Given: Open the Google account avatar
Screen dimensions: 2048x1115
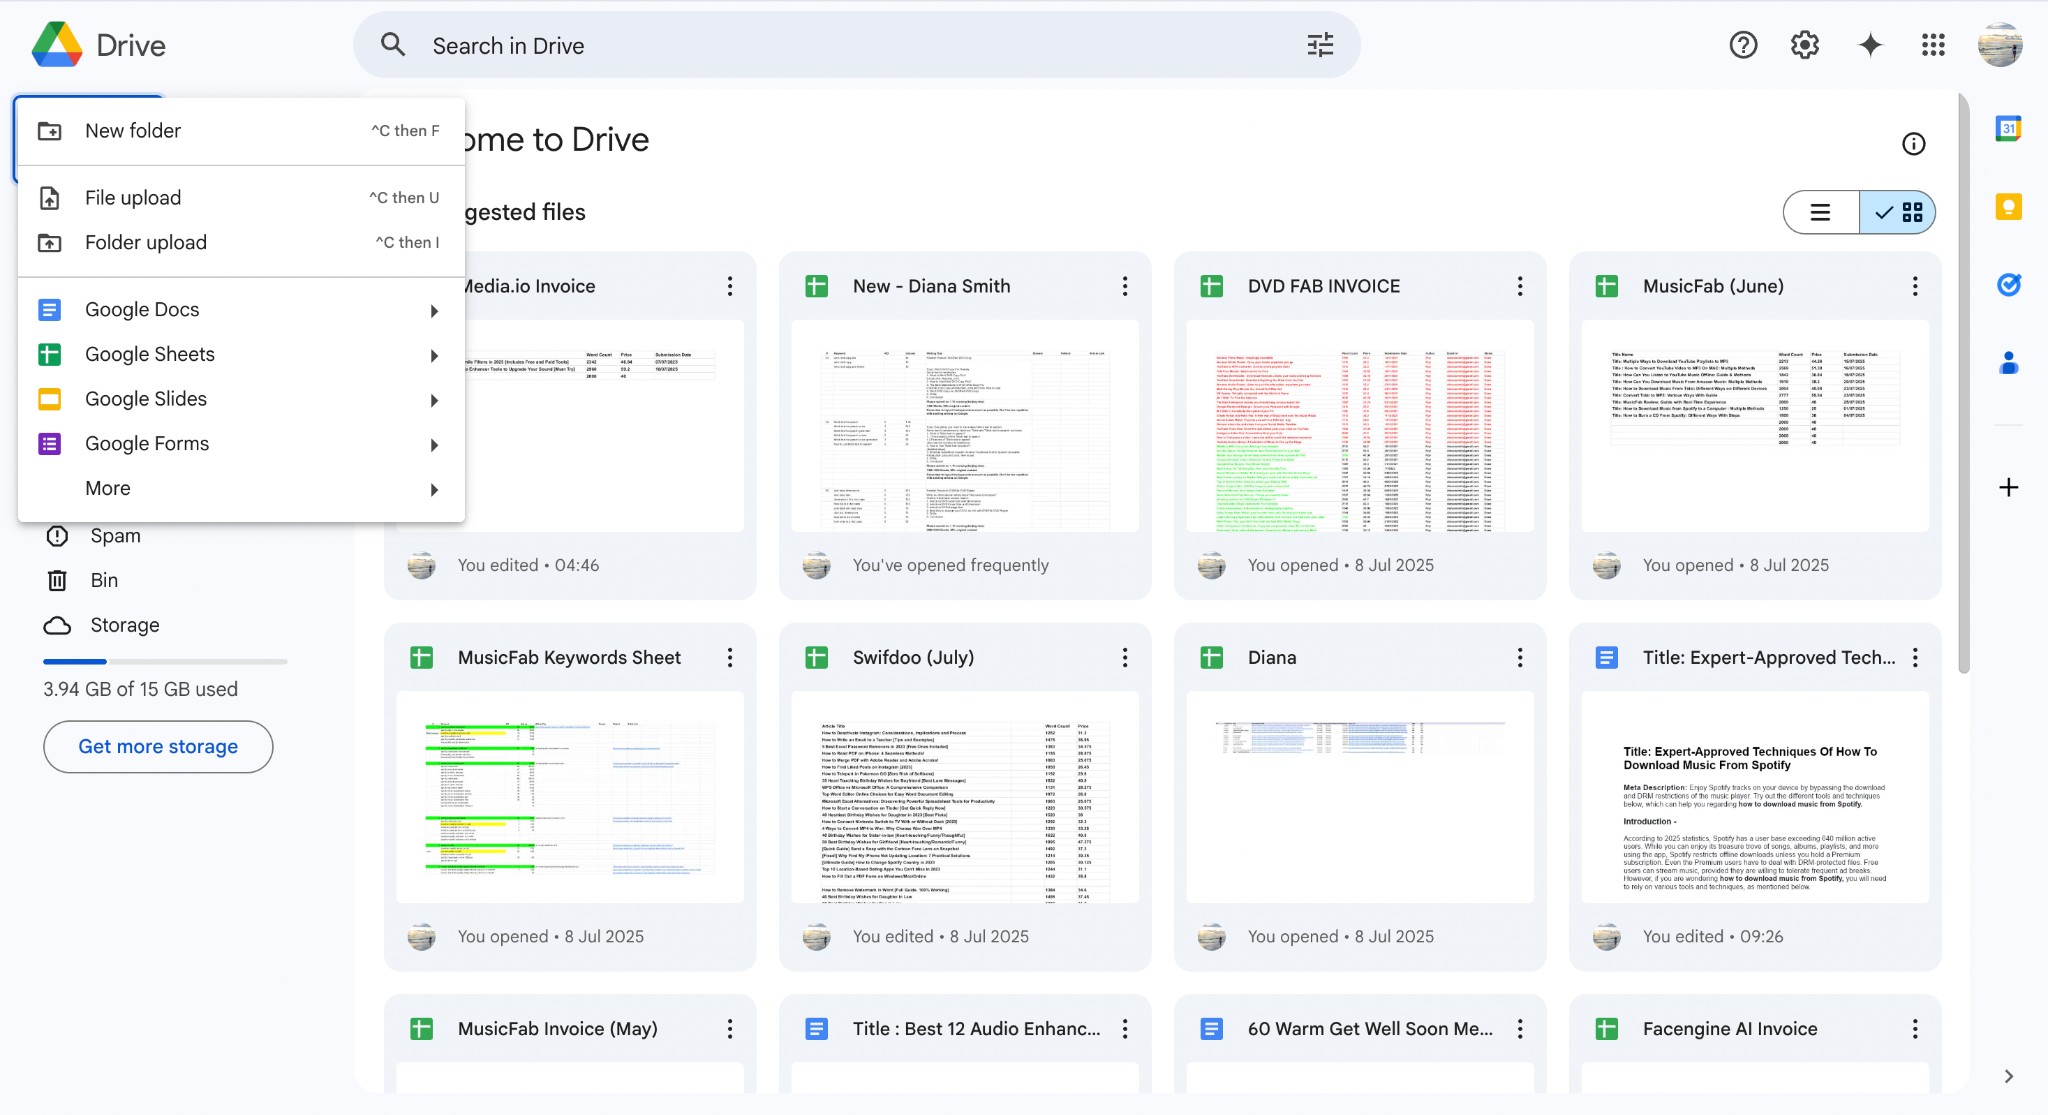Looking at the screenshot, I should (x=2000, y=45).
